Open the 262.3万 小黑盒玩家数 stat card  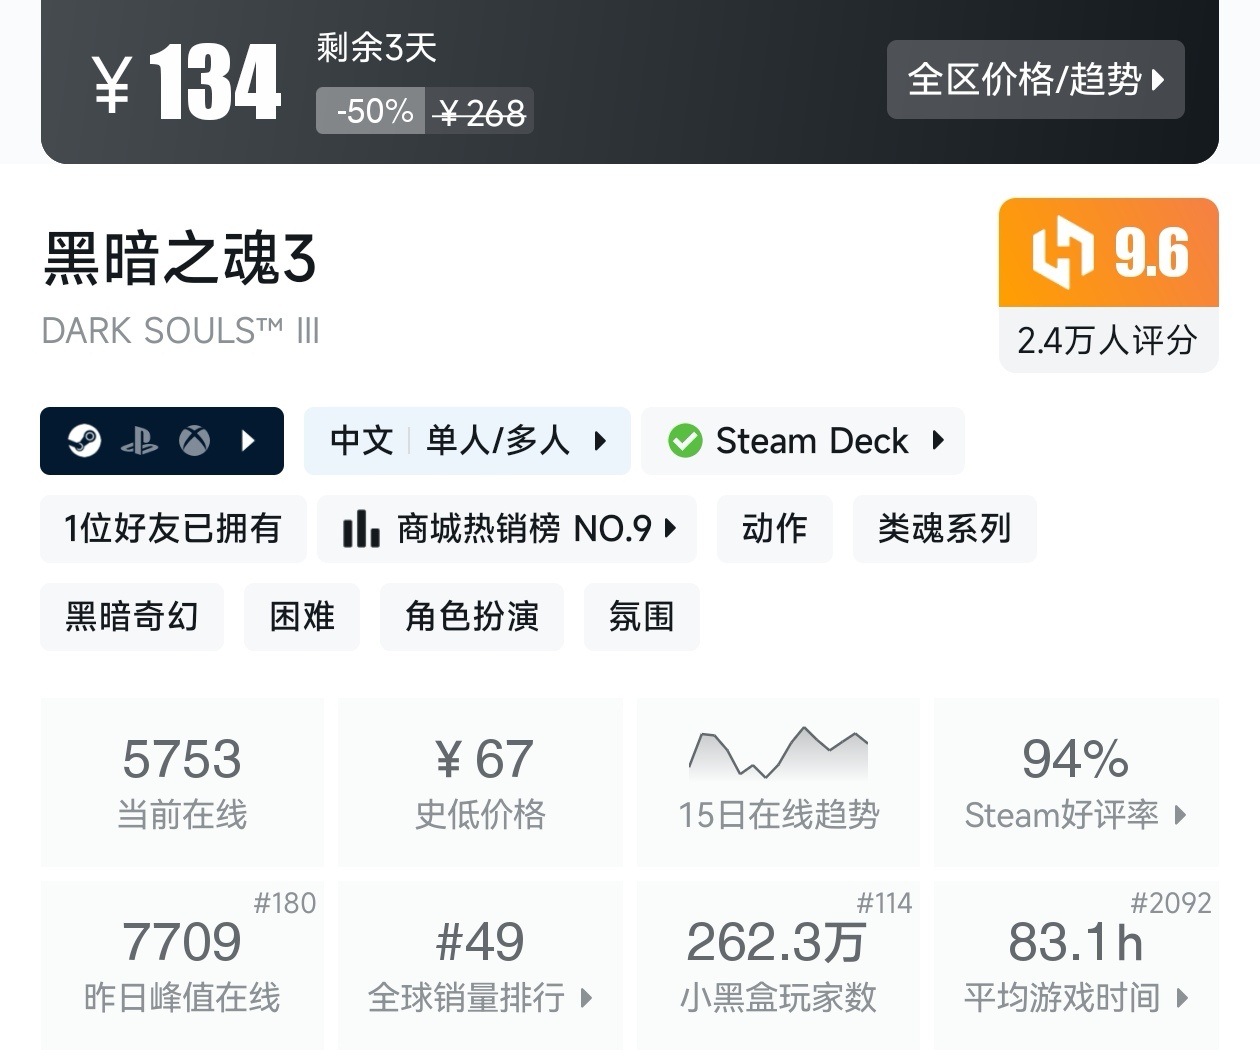click(778, 965)
